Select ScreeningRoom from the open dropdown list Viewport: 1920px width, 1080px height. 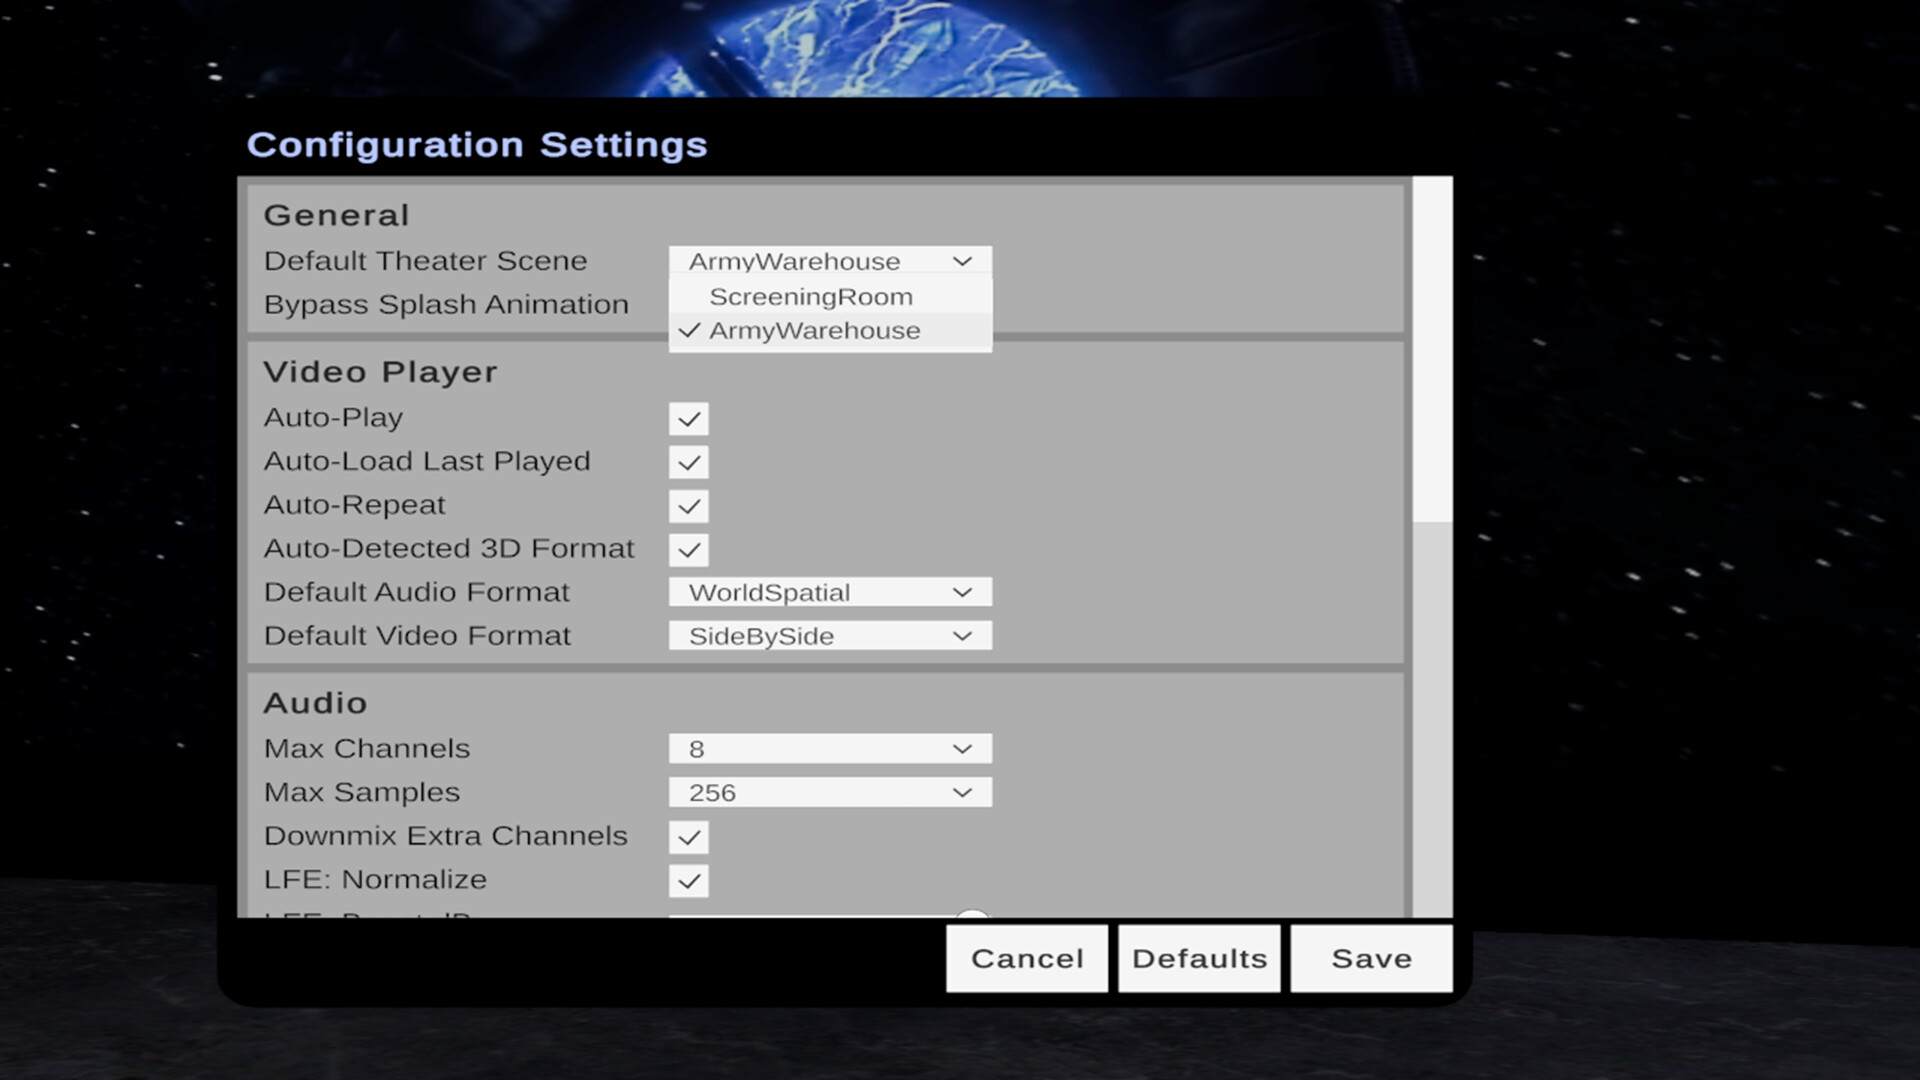810,297
